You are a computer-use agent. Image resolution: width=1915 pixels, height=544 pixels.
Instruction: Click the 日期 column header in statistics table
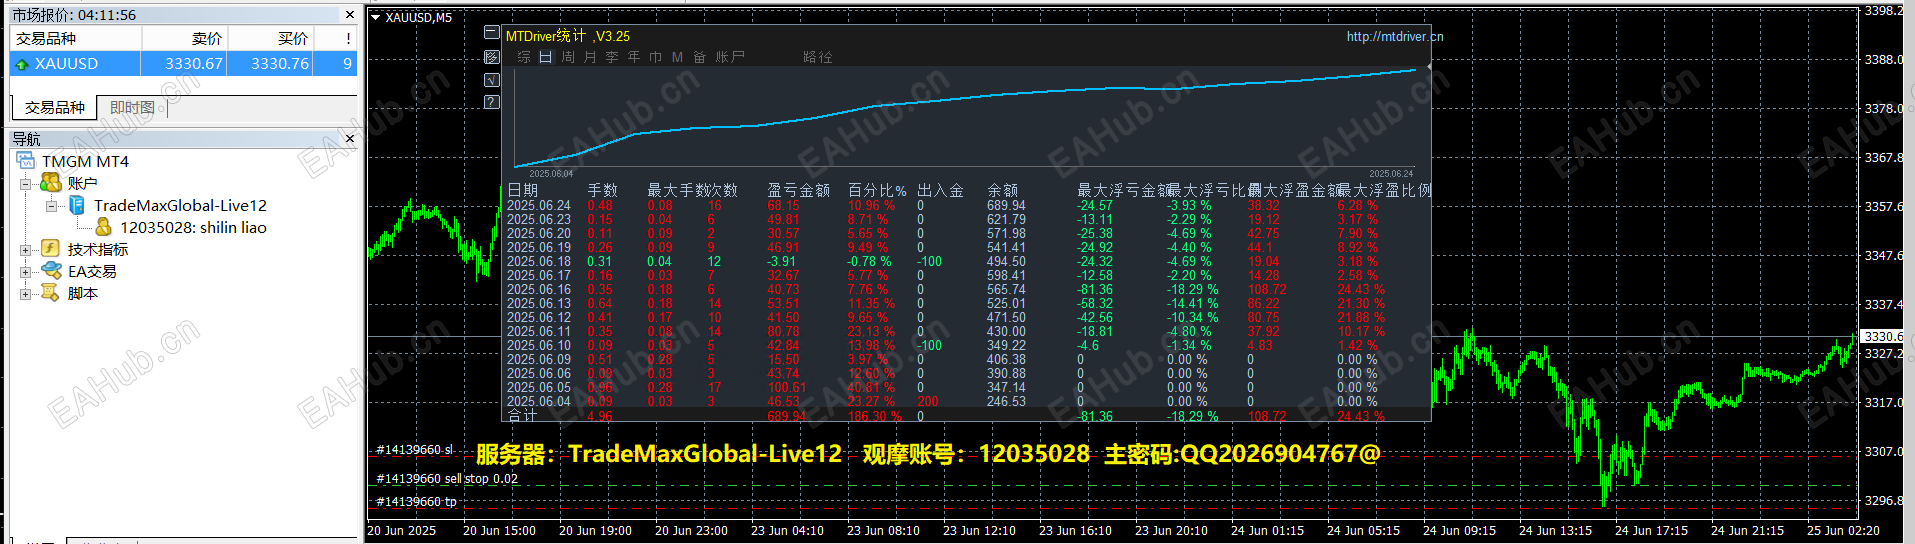pyautogui.click(x=523, y=190)
